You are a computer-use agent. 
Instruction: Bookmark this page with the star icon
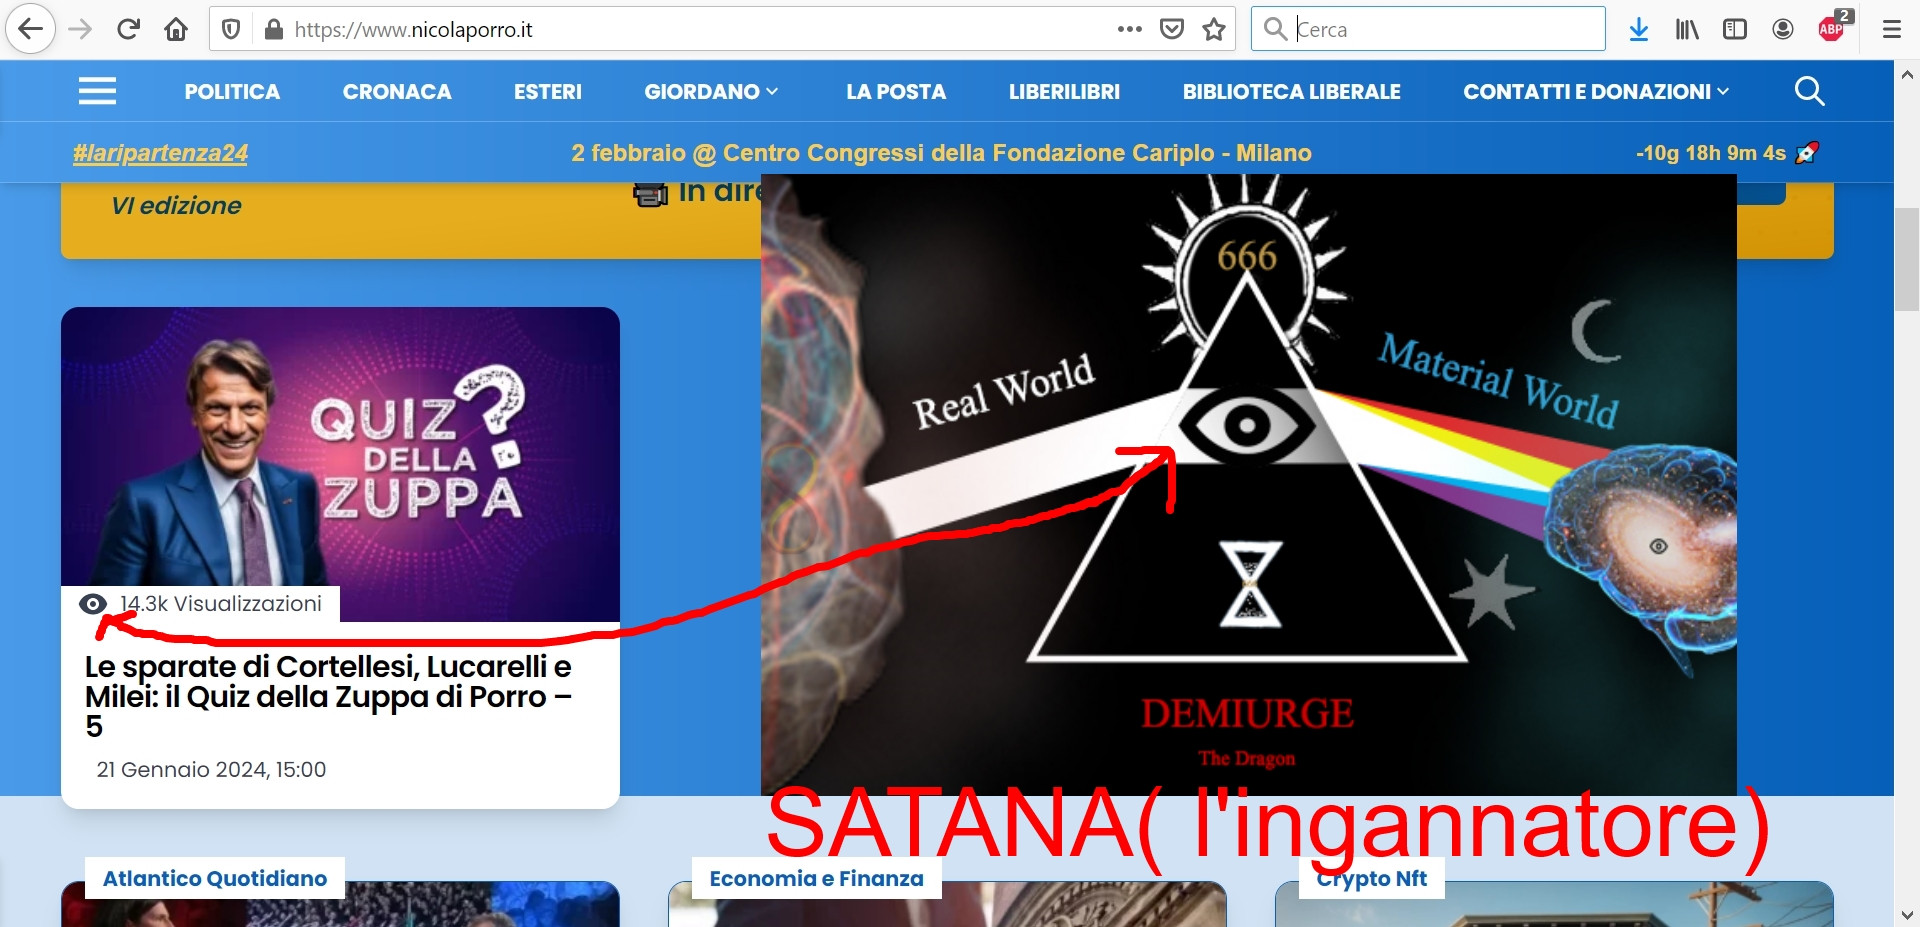(x=1214, y=29)
